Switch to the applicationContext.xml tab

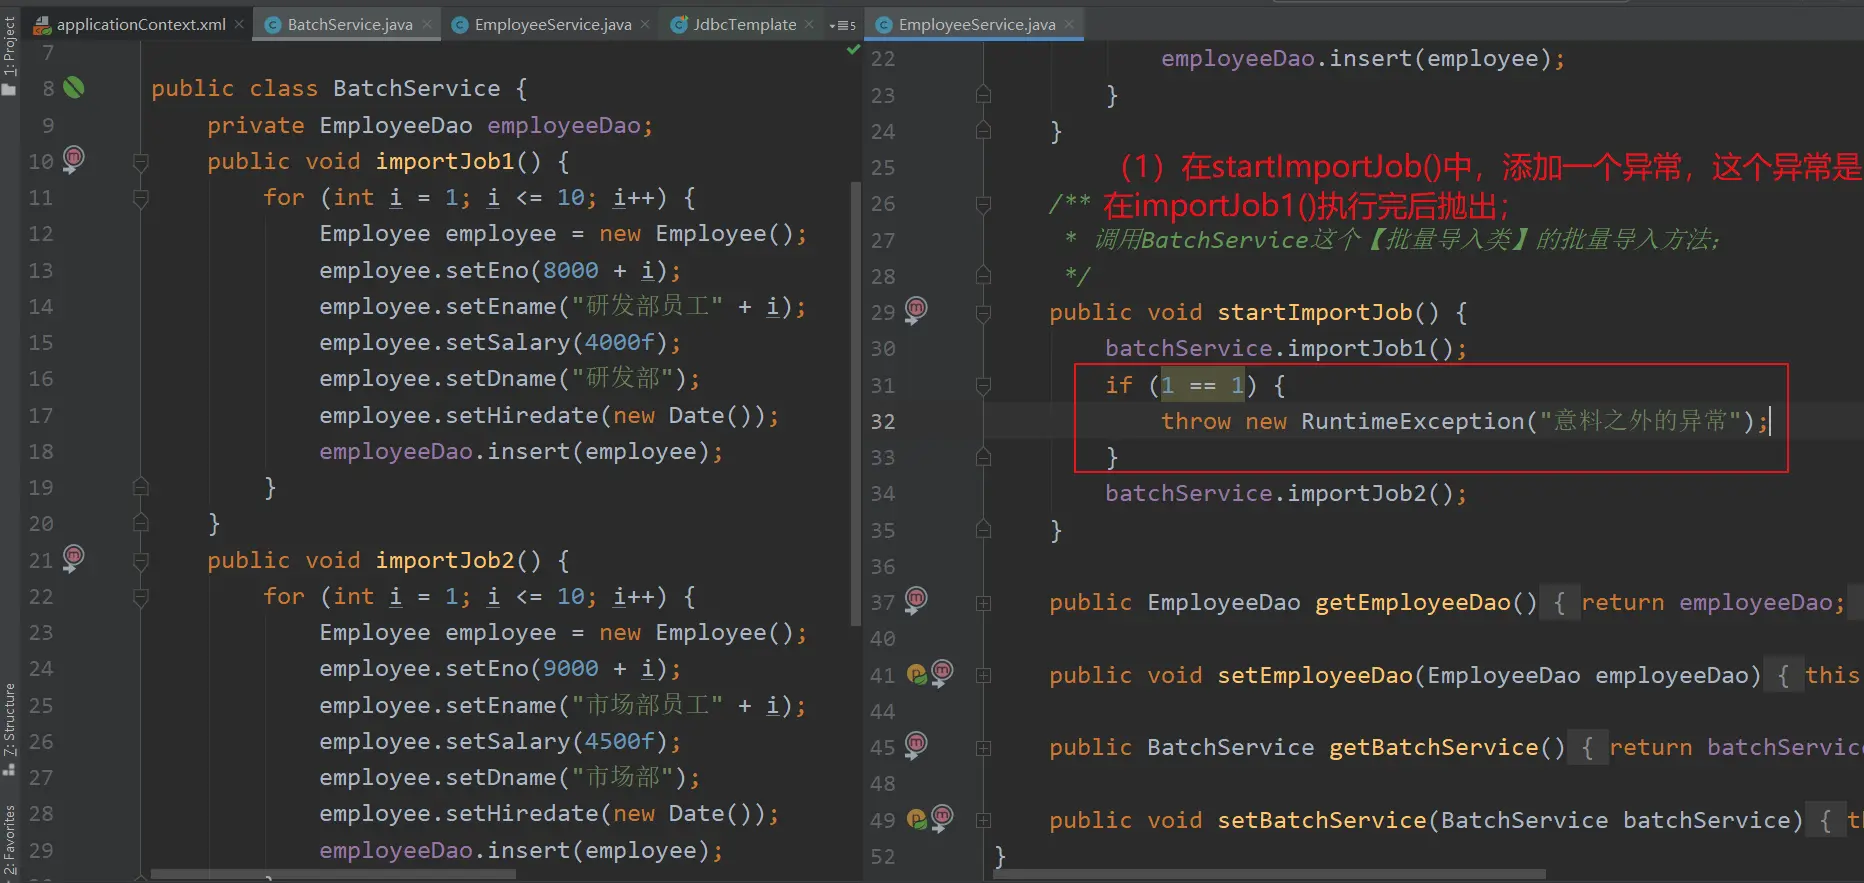tap(140, 24)
